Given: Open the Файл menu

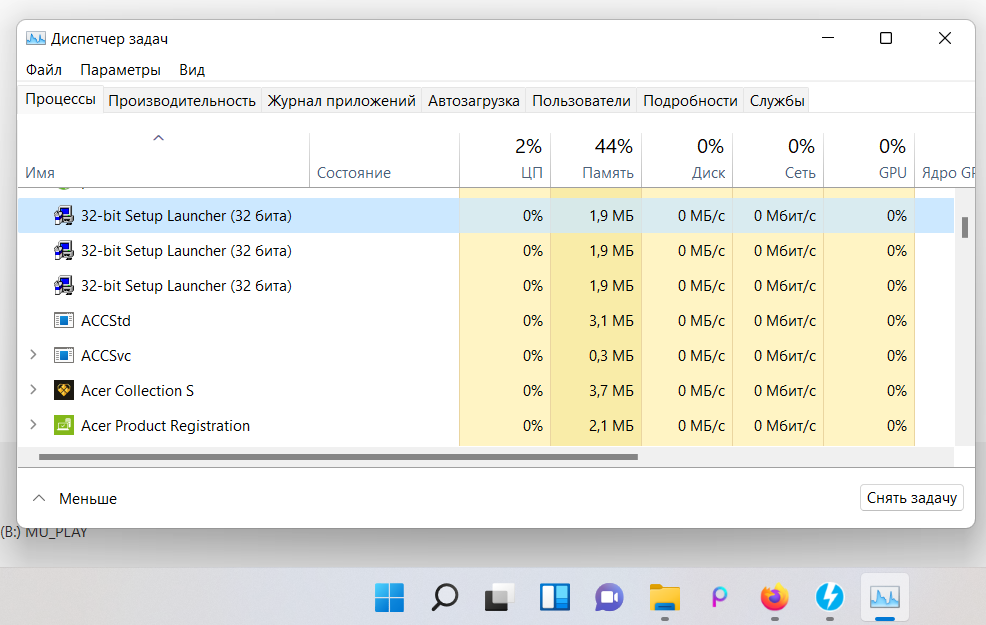Looking at the screenshot, I should (43, 70).
